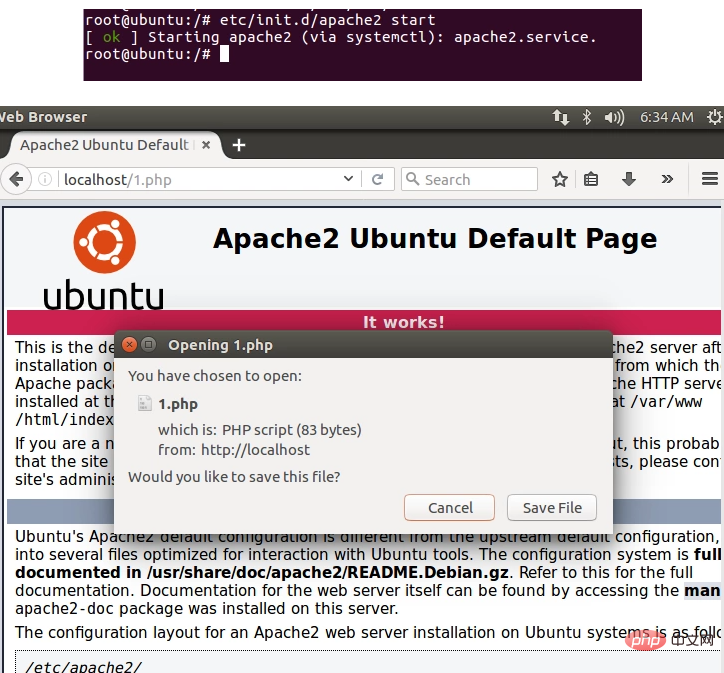Close the Apache2 Ubuntu Default tab
This screenshot has height=673, width=724.
(x=206, y=145)
